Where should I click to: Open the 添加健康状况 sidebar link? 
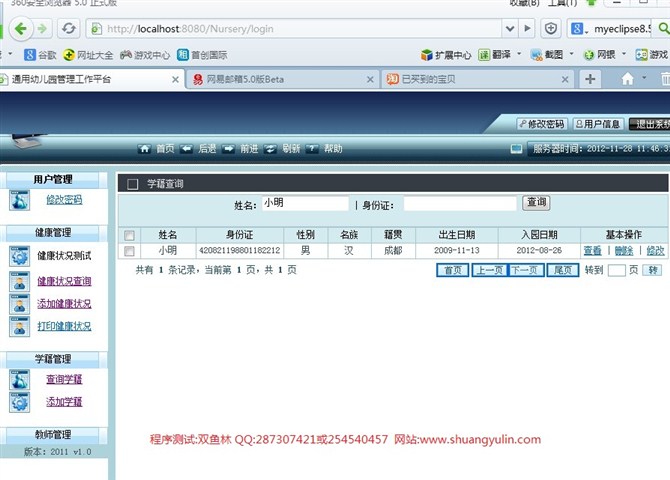(64, 304)
